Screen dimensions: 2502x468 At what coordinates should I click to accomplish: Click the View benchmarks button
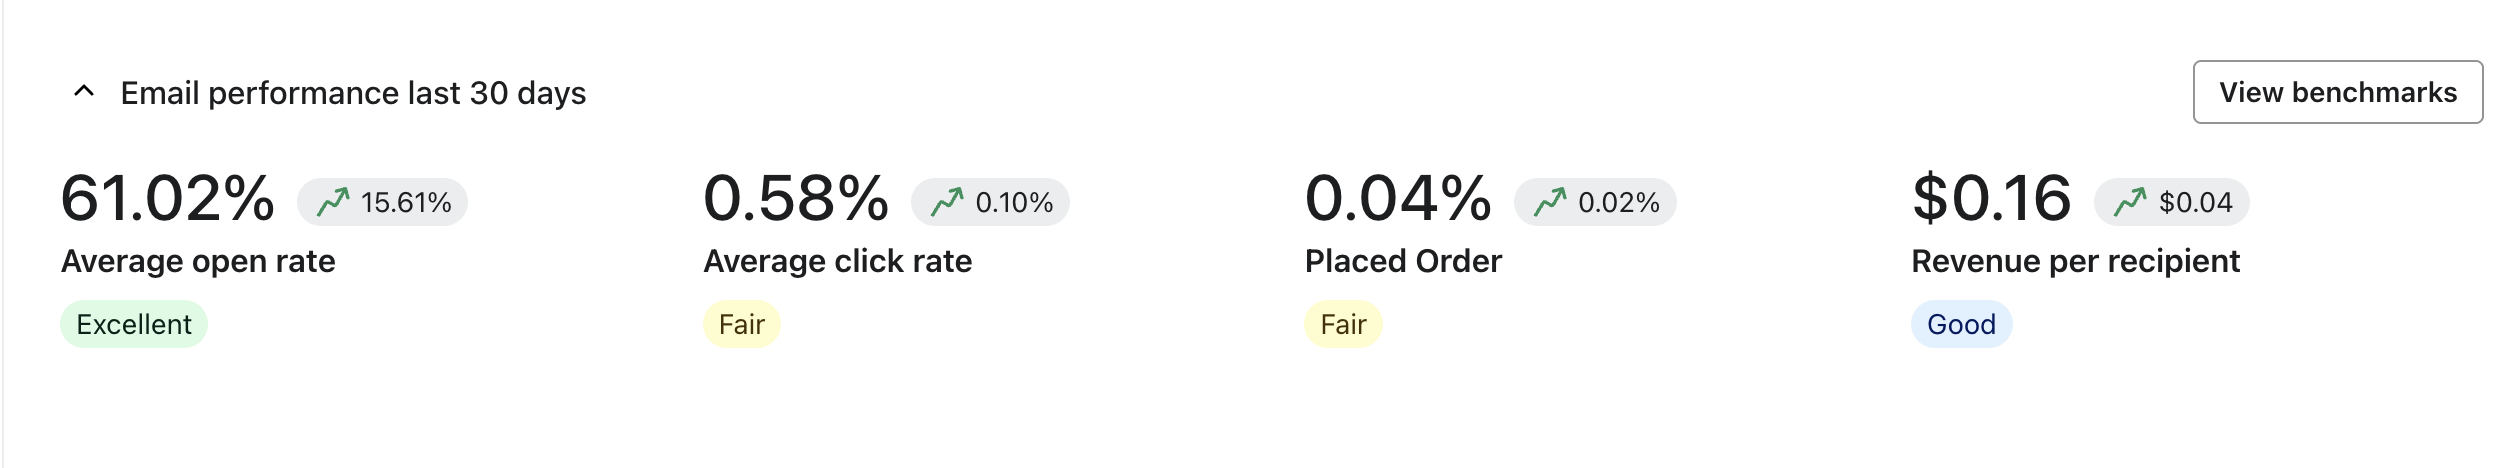[x=2337, y=92]
